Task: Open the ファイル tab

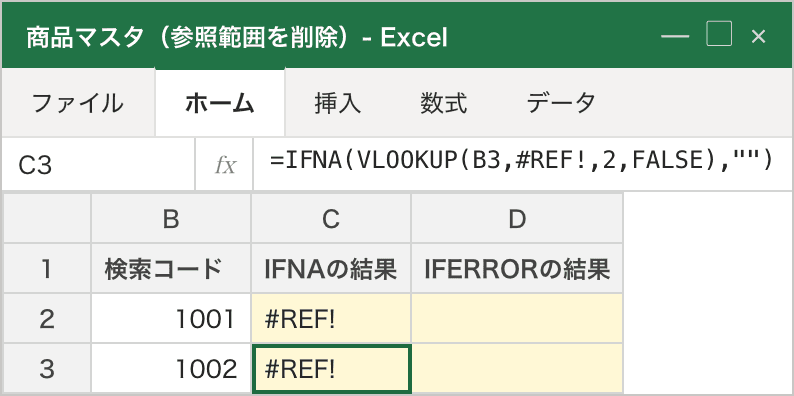Action: pos(77,103)
